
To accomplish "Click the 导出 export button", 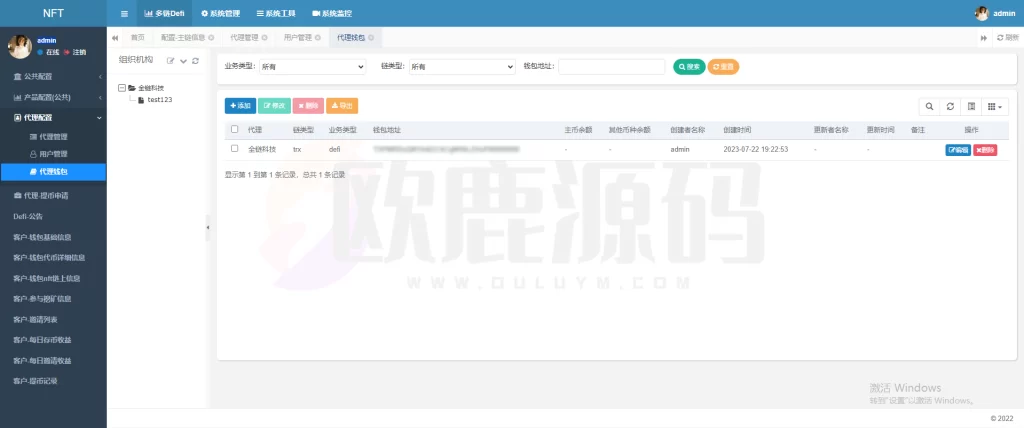I will coord(342,106).
